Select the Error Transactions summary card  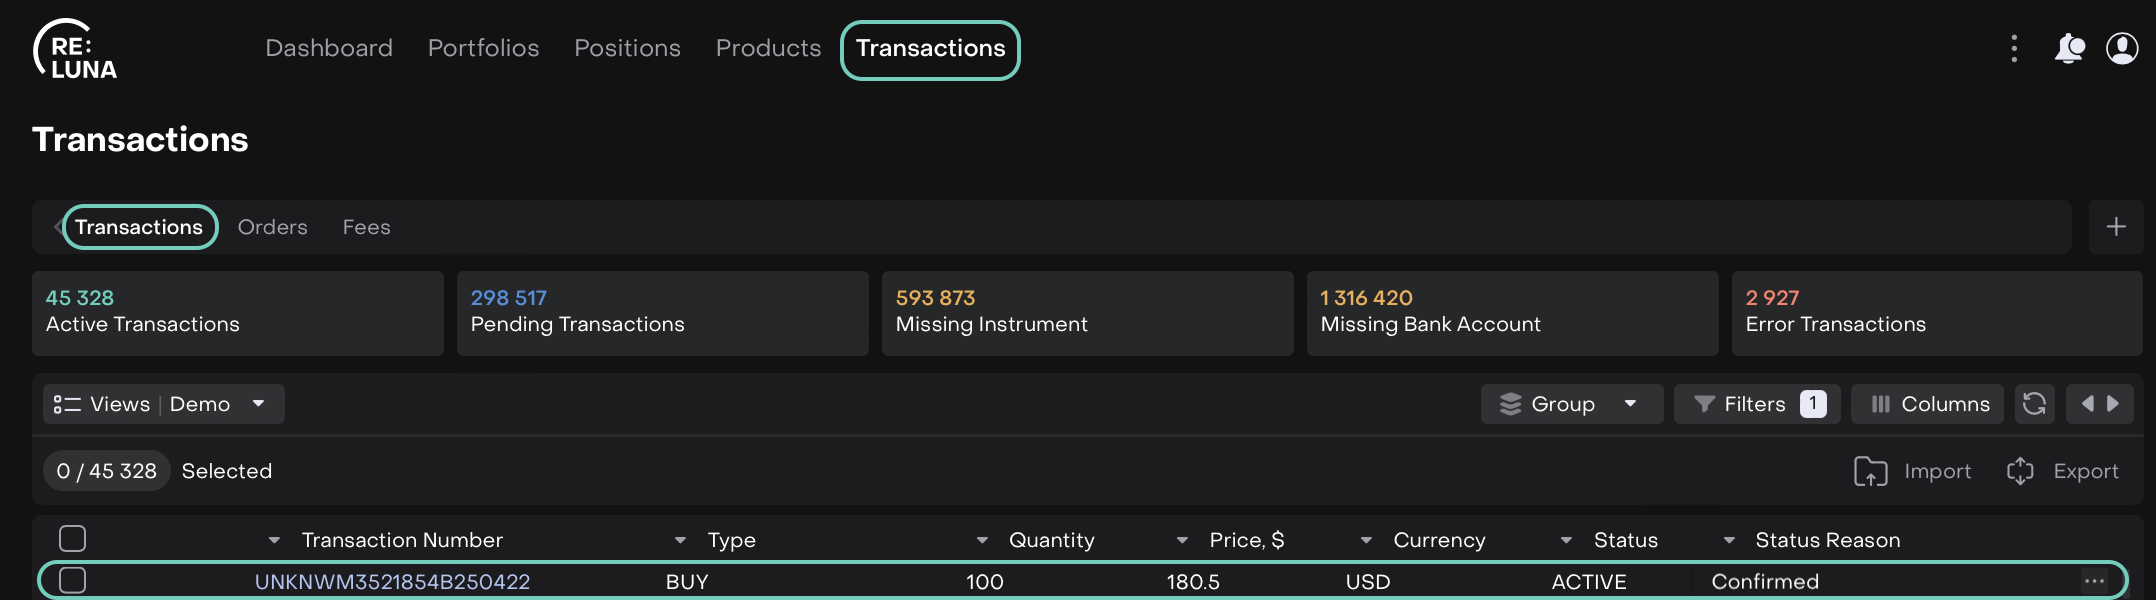pos(1936,313)
